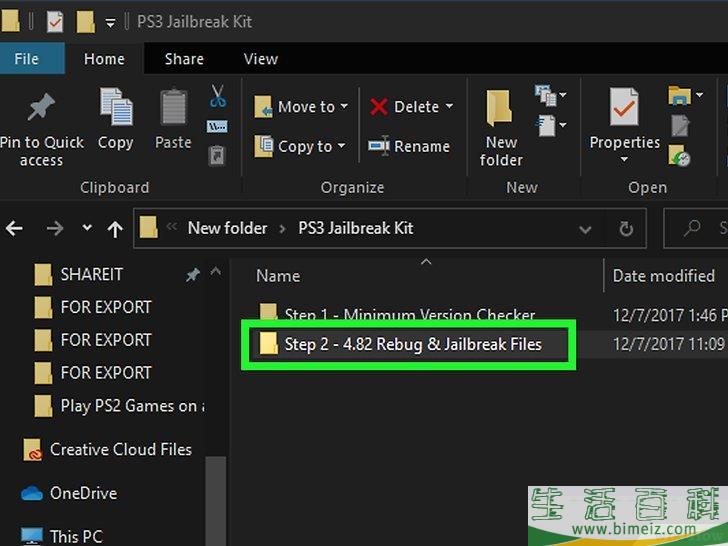Open Customize Quick Access Toolbar dropdown
Image resolution: width=728 pixels, height=546 pixels.
pos(110,22)
